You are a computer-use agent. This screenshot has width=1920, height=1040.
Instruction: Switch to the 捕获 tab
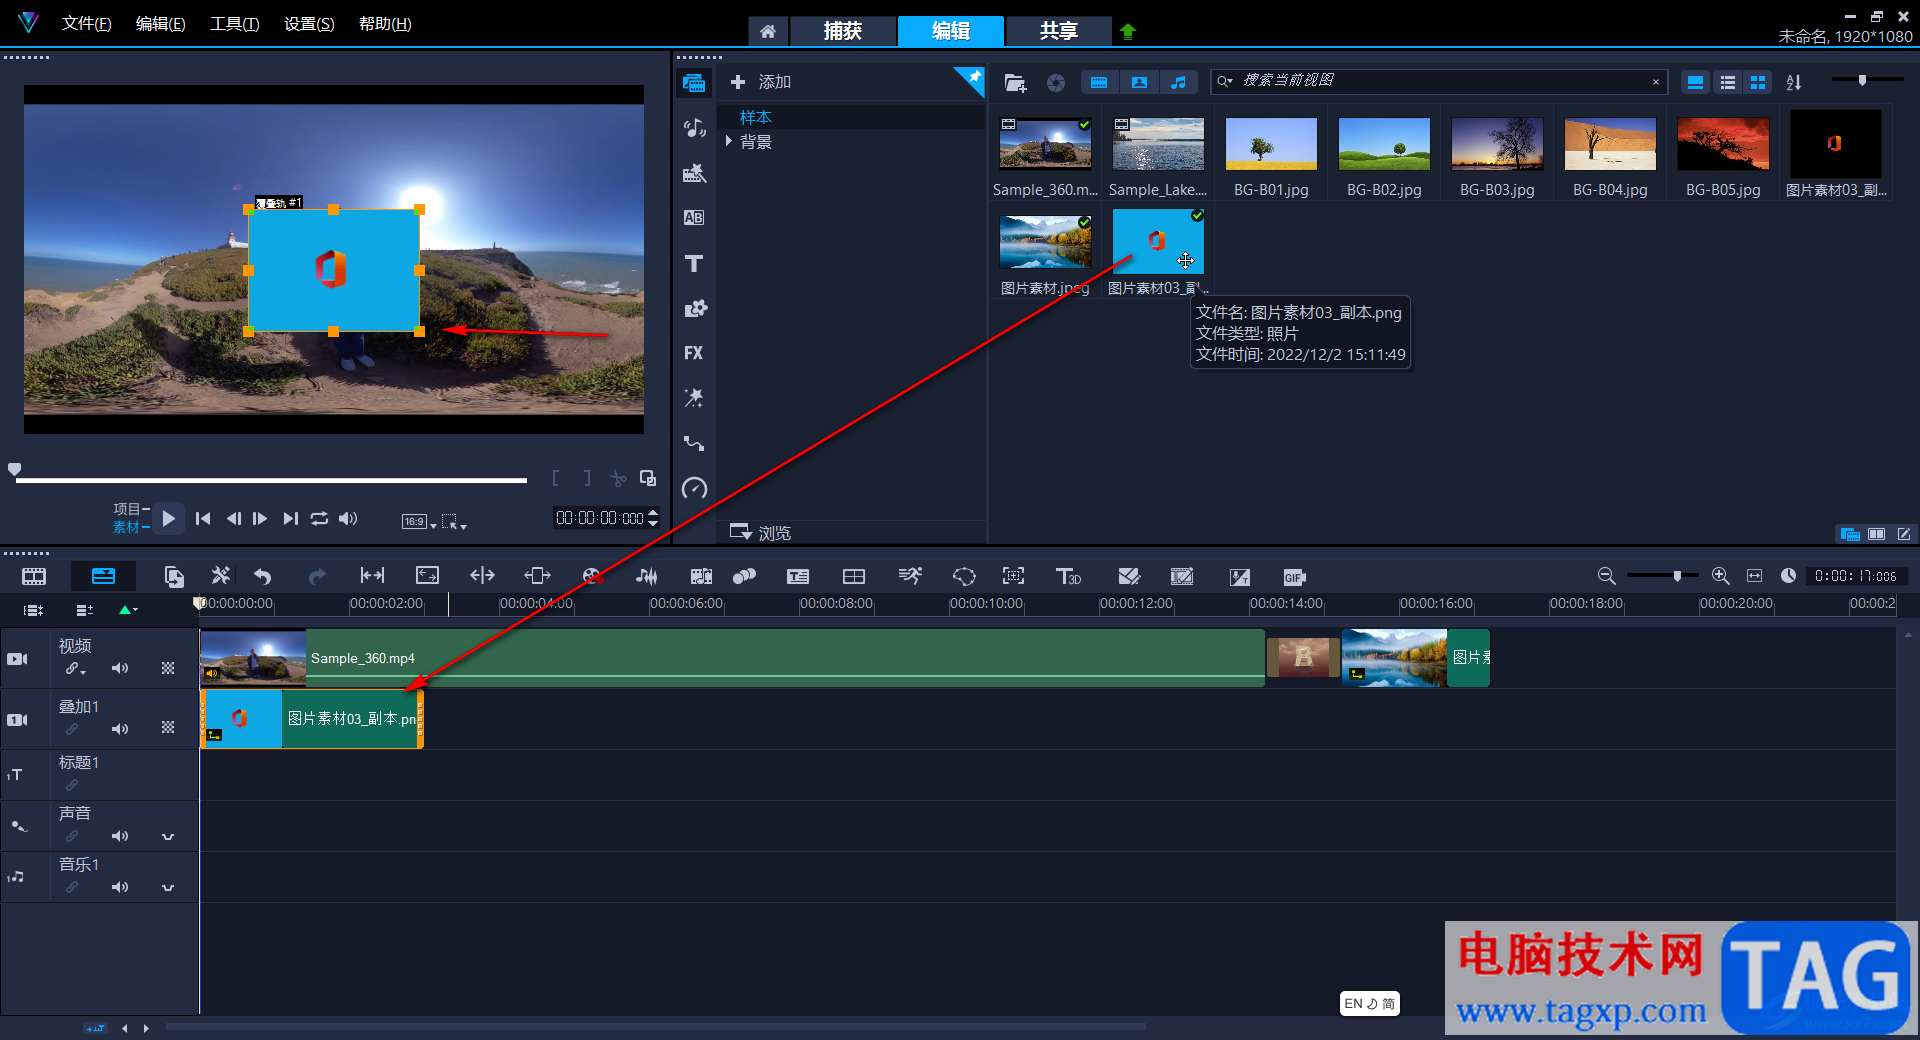[842, 31]
